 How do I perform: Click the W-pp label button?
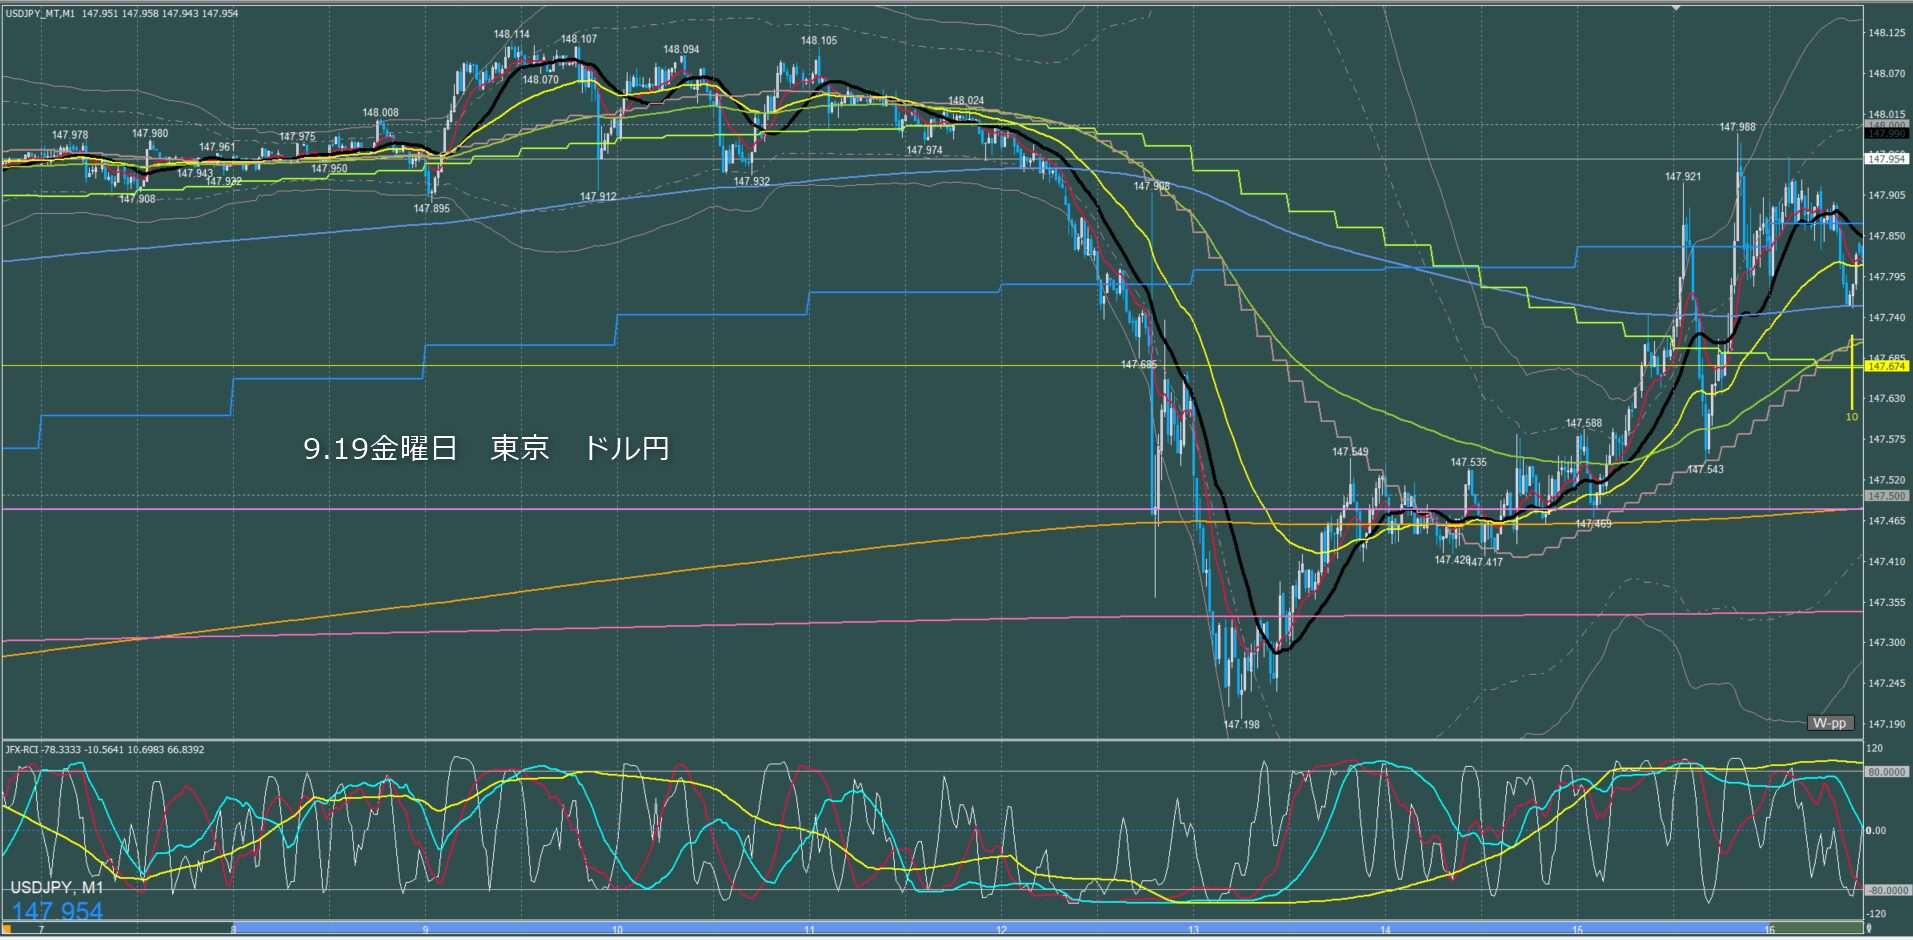click(1829, 723)
